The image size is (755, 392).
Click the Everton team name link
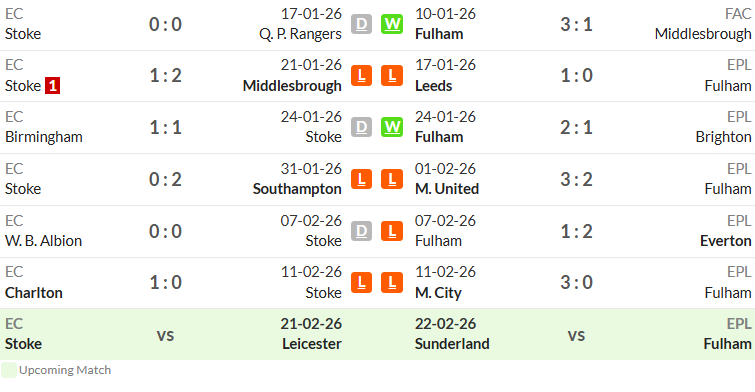(x=726, y=241)
